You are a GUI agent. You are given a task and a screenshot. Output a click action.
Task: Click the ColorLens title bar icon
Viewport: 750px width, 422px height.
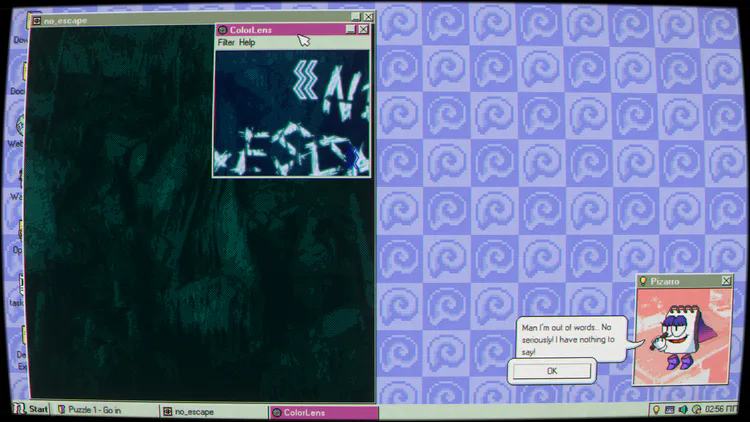pos(222,30)
